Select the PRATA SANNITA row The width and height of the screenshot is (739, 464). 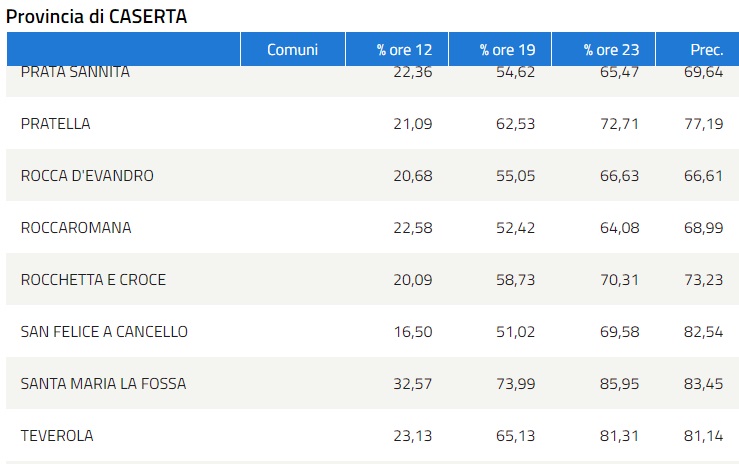(75, 74)
